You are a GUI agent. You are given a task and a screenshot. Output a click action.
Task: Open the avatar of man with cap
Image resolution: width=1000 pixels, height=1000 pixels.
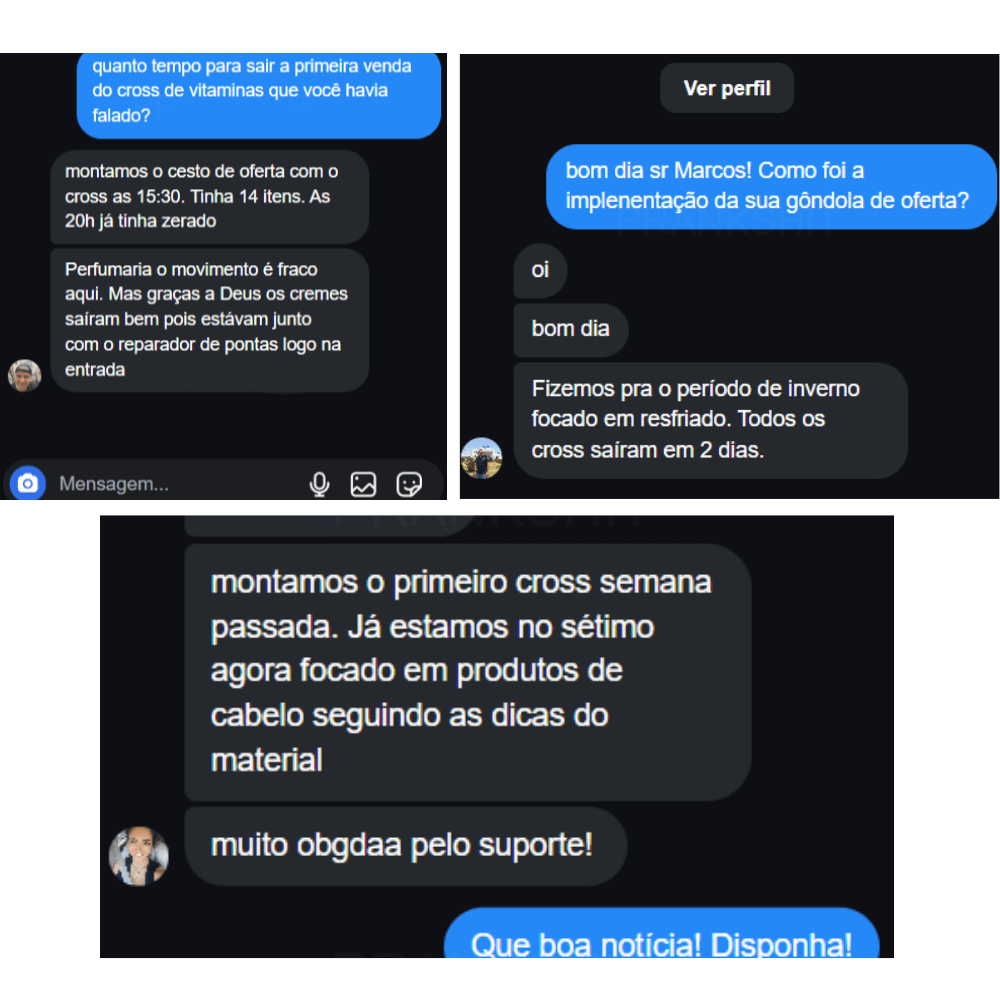[24, 376]
